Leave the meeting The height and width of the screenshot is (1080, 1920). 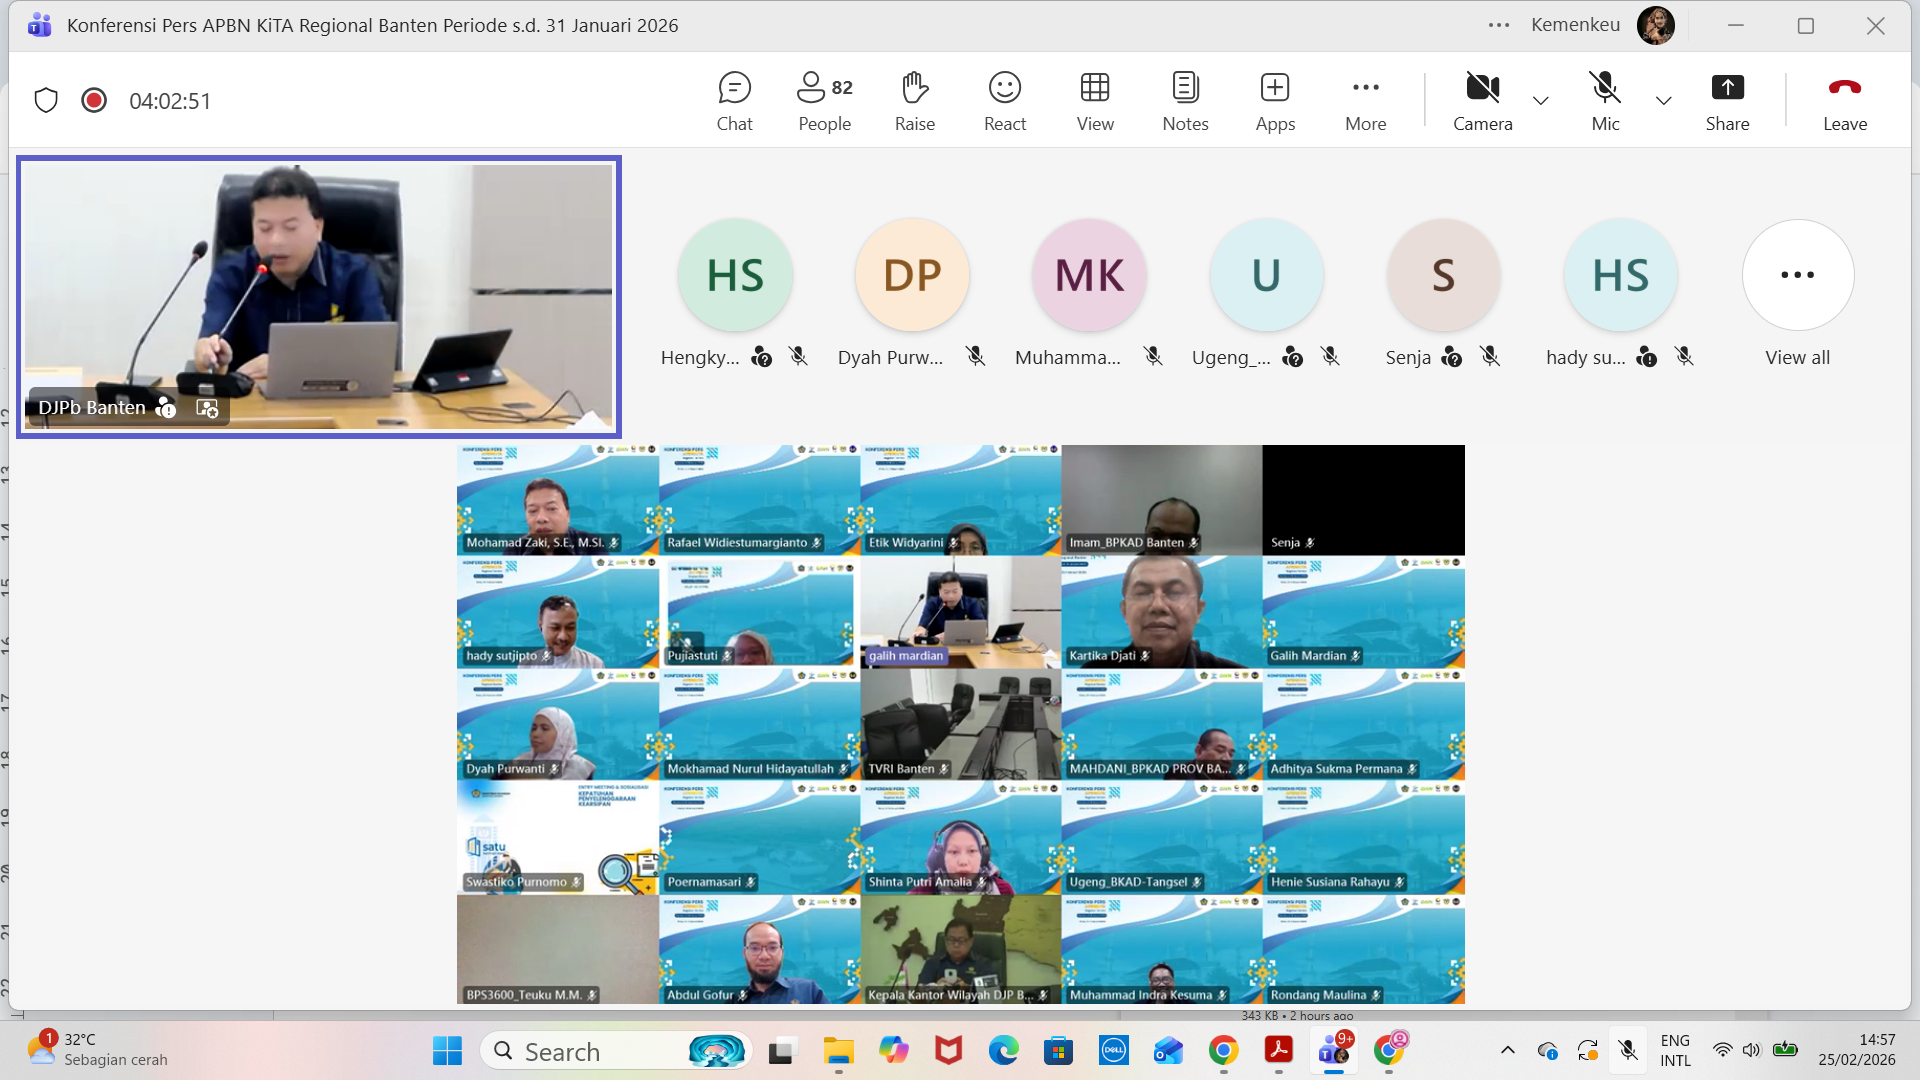tap(1844, 101)
